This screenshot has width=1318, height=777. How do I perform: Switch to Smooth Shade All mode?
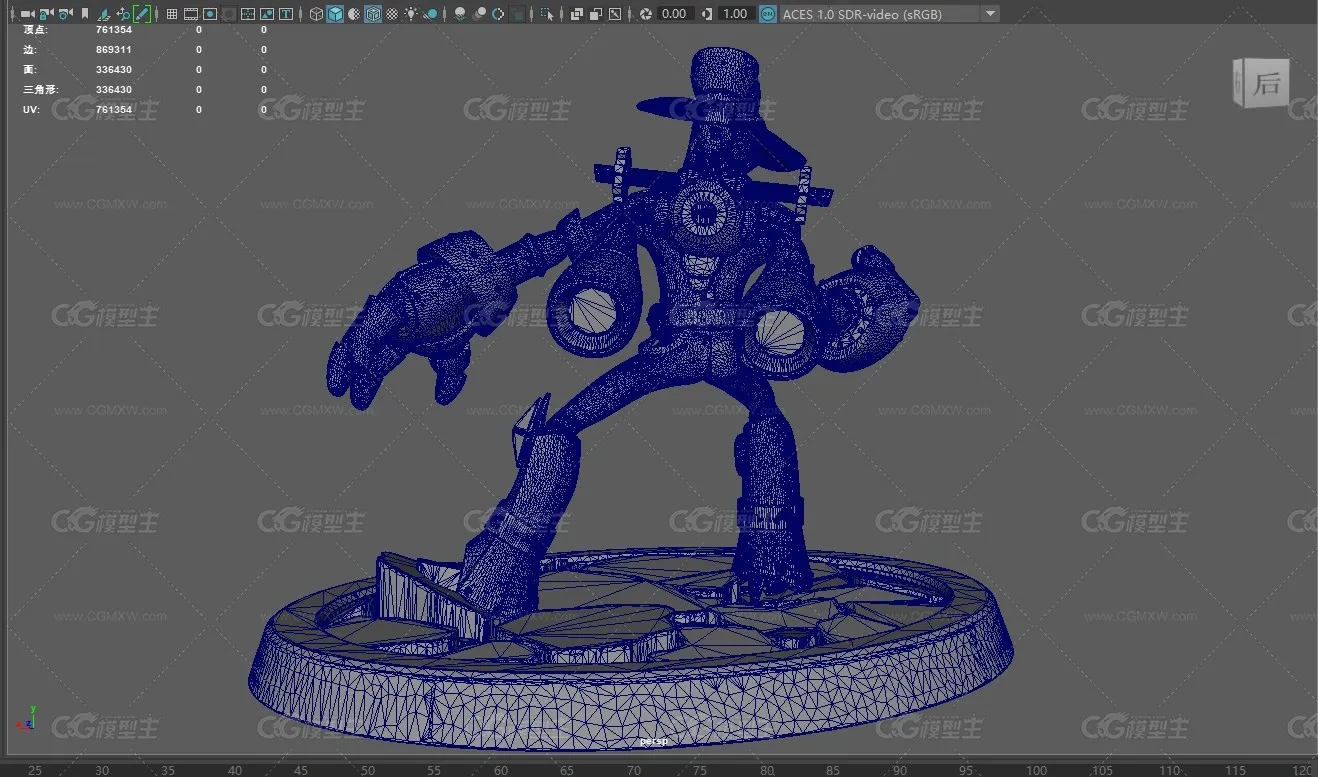coord(335,14)
